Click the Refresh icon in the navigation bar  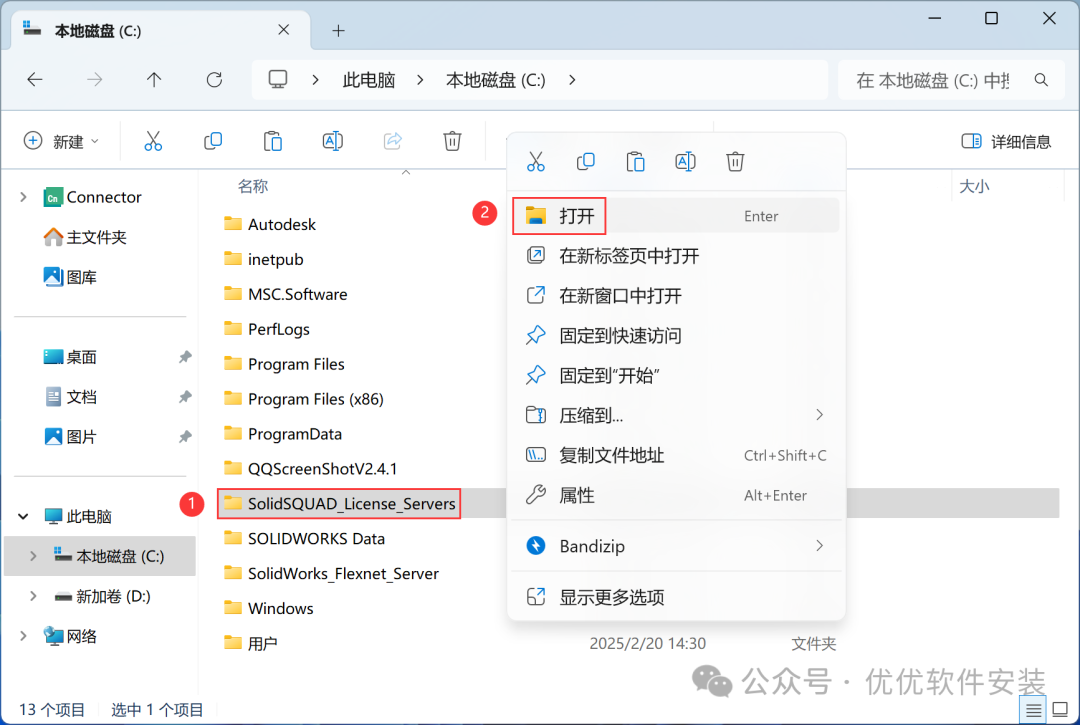tap(214, 80)
